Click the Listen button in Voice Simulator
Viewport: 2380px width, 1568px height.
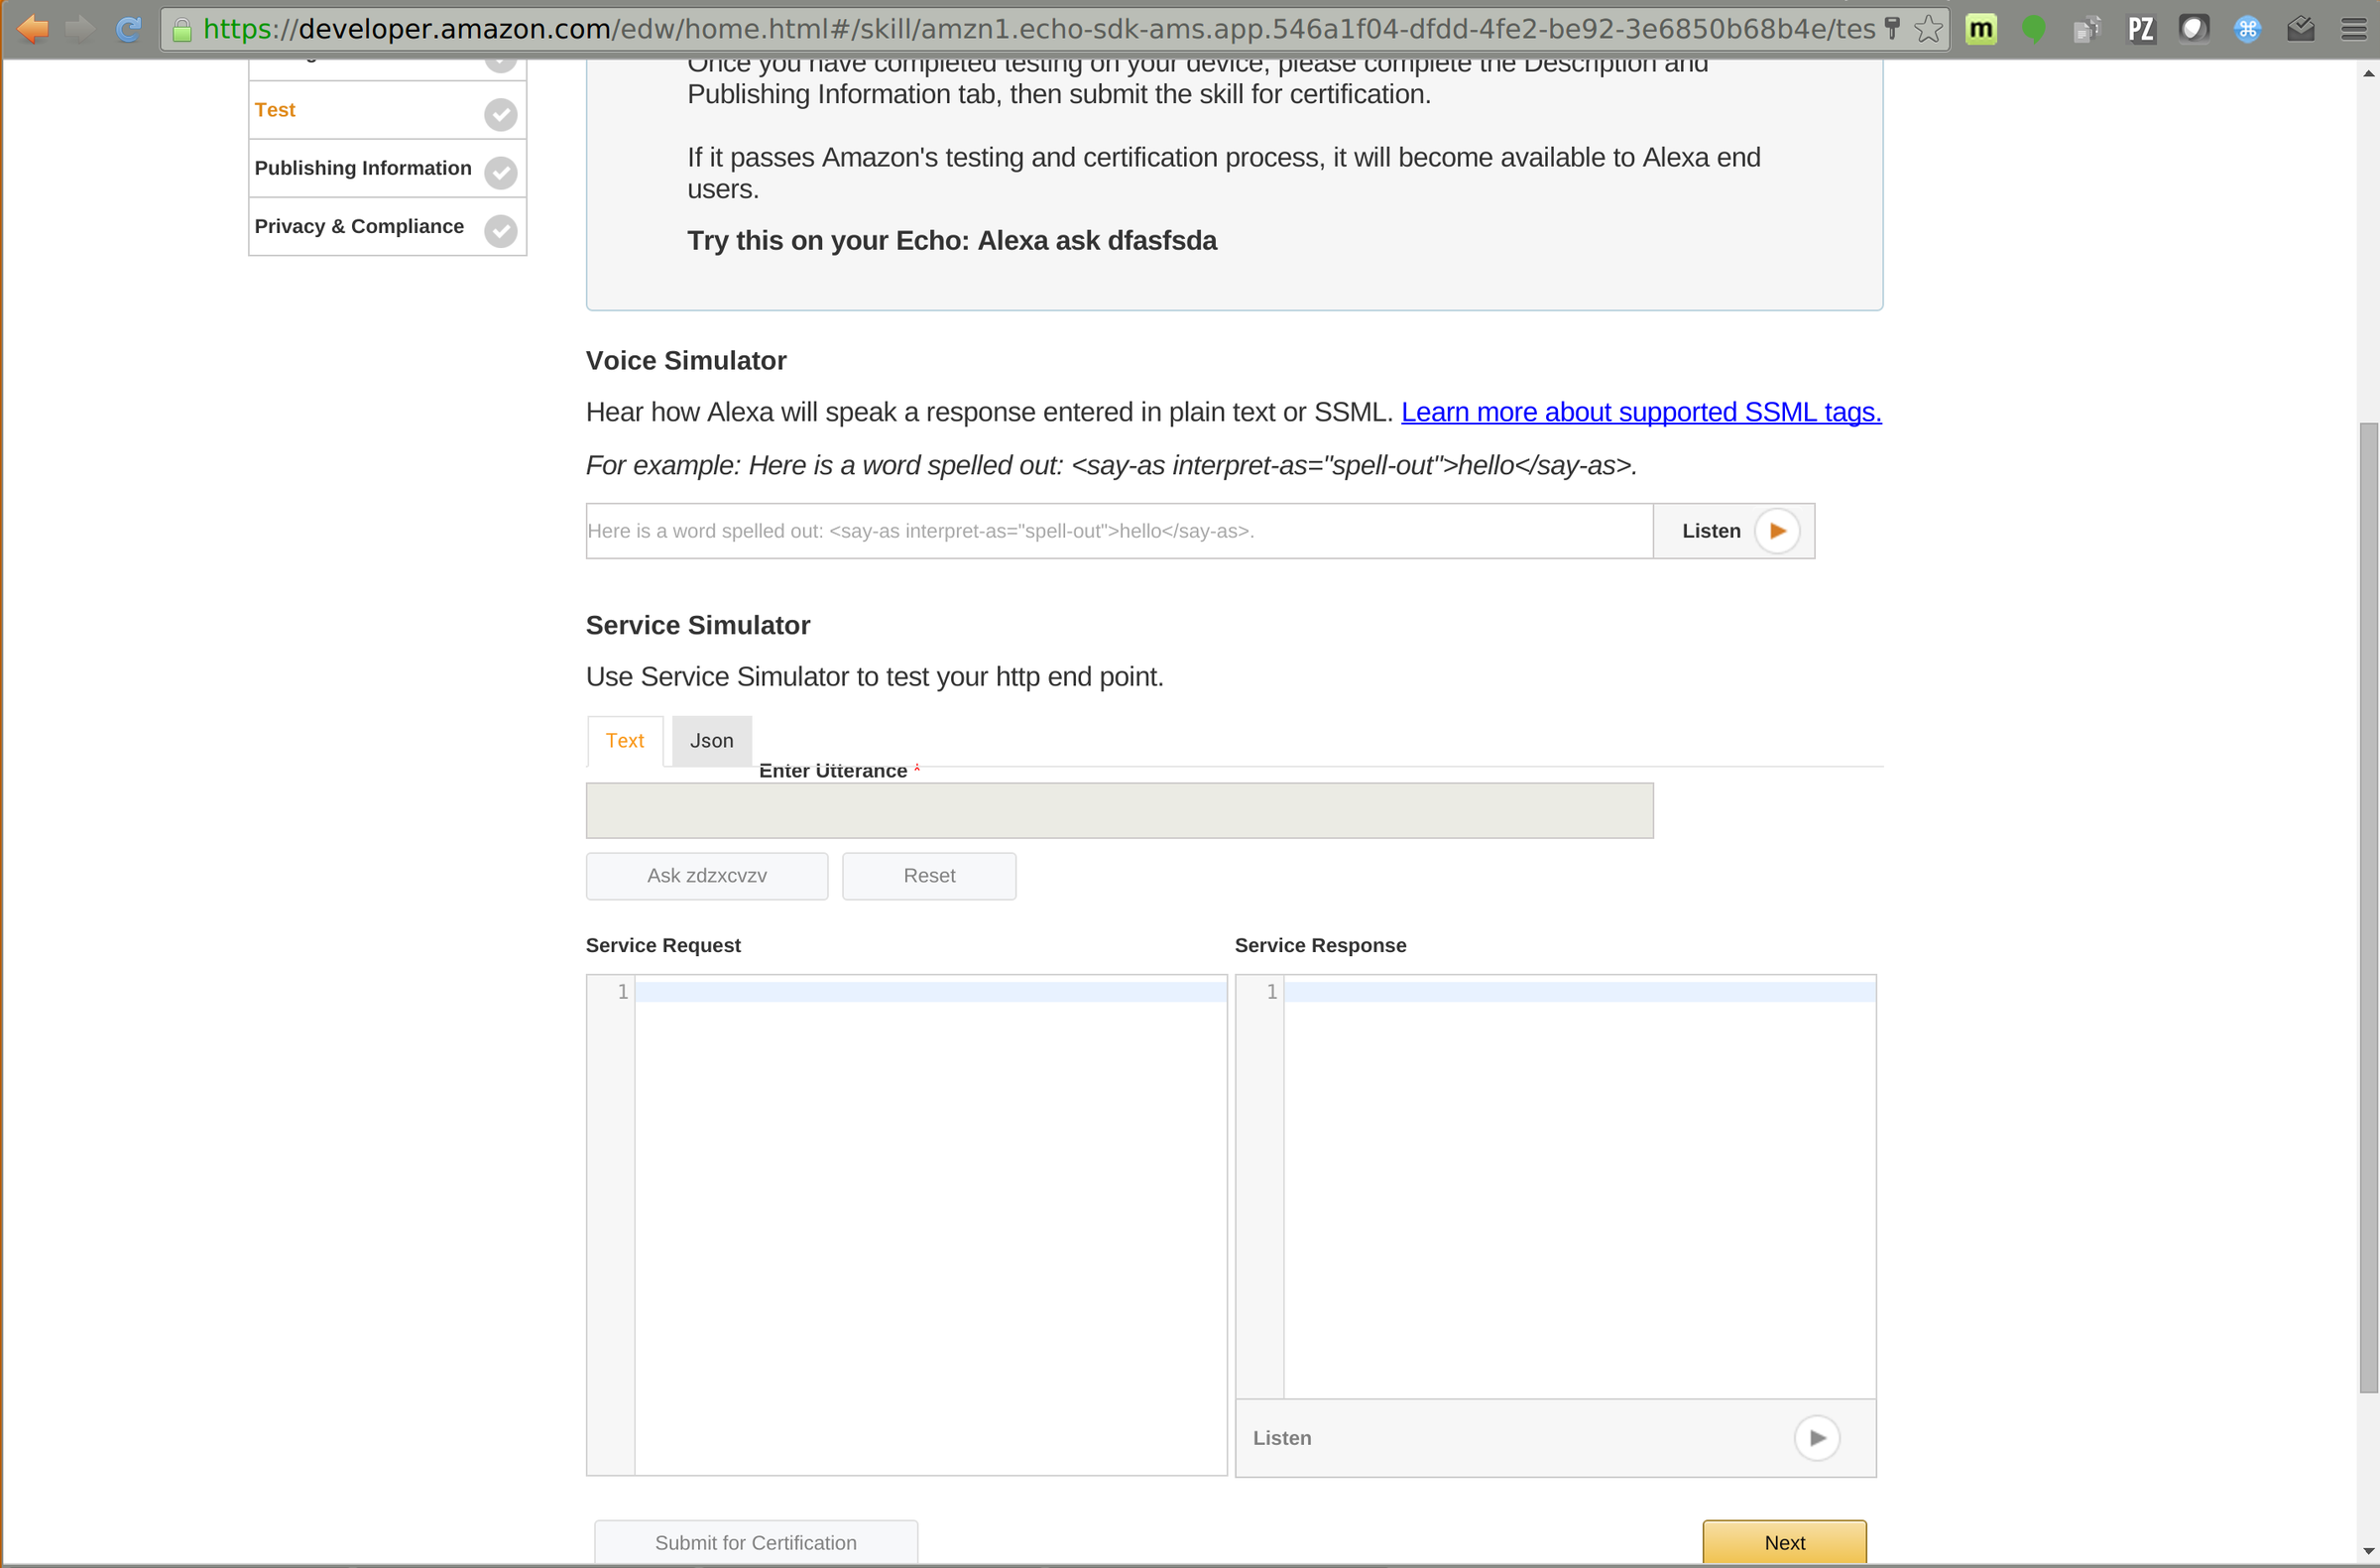tap(1733, 531)
